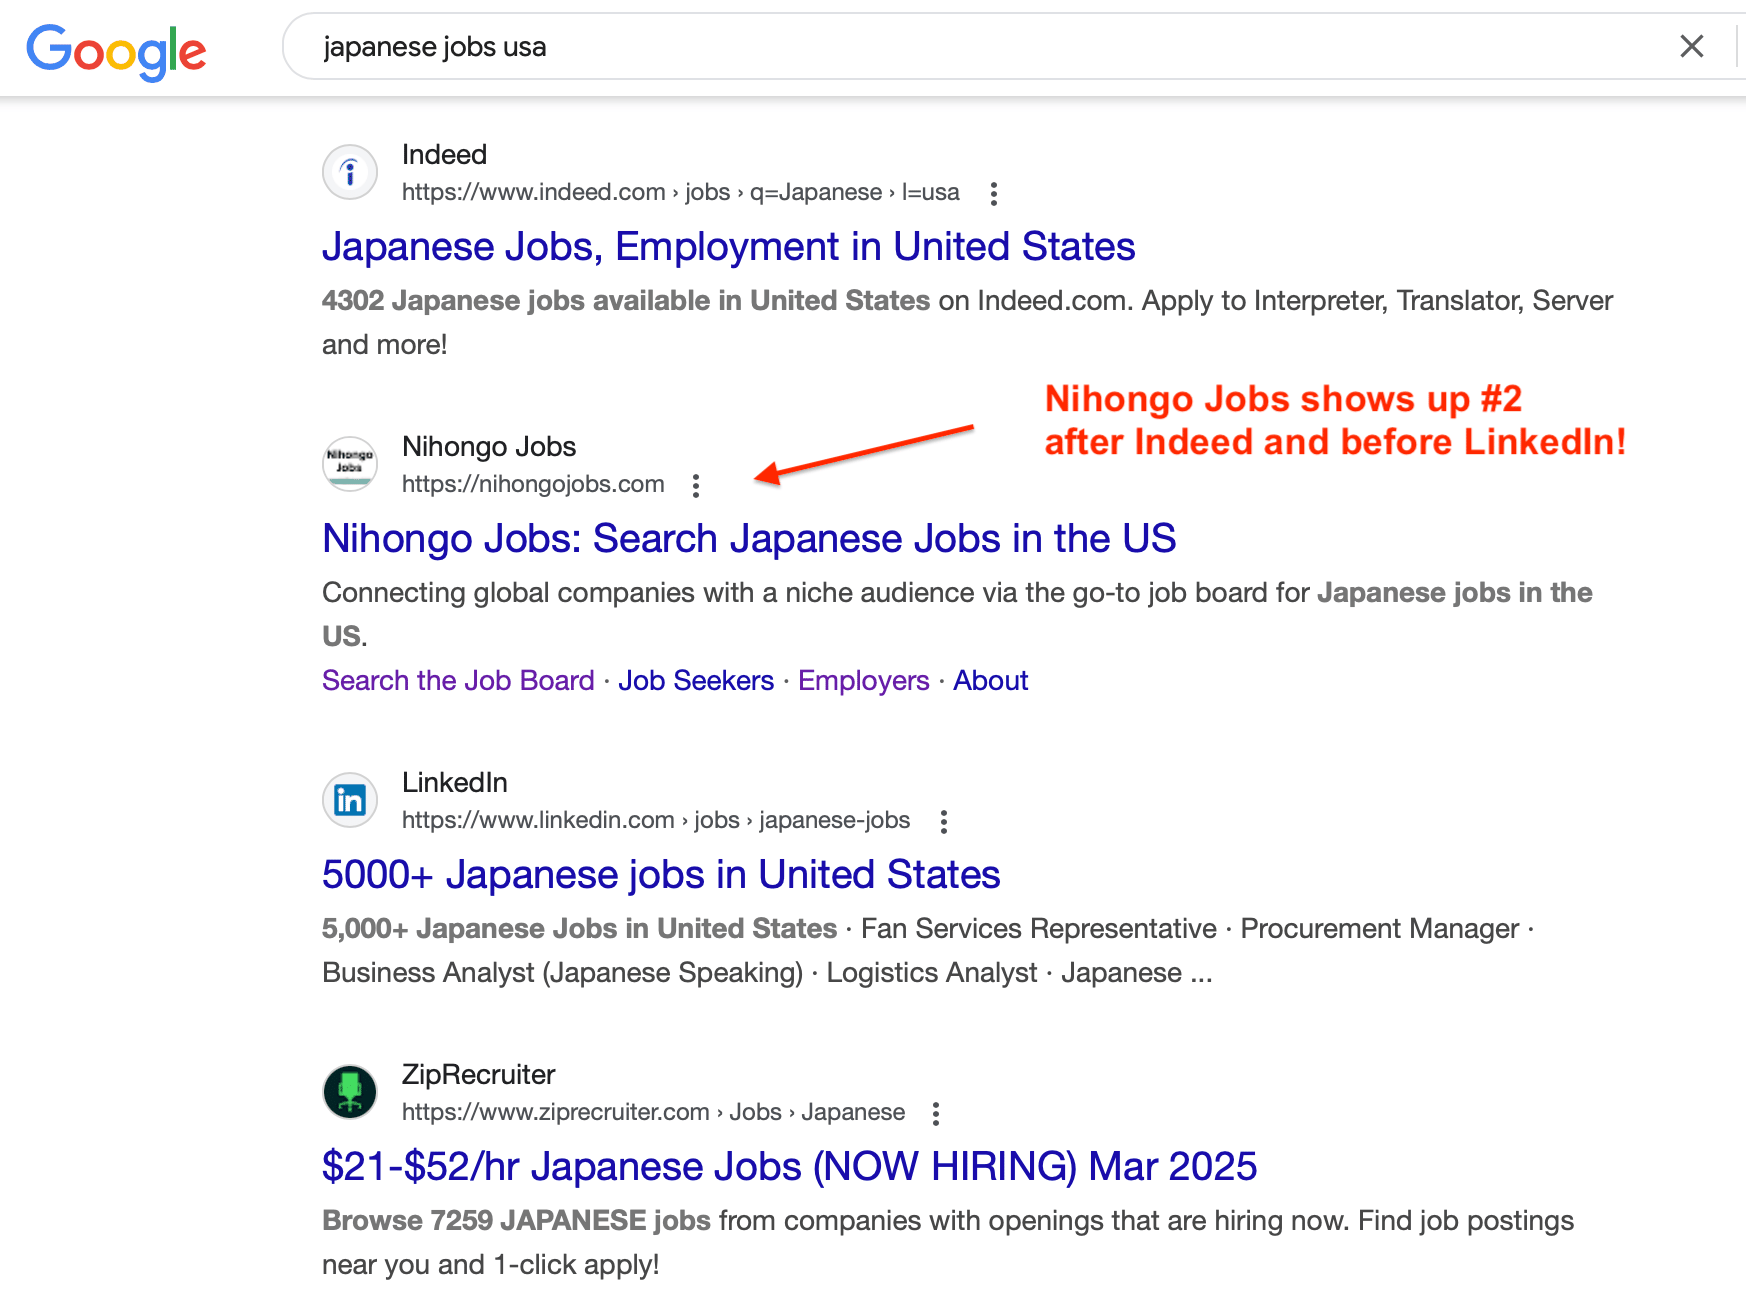Open the 'Search the Job Board' sitelink
This screenshot has width=1746, height=1316.
[458, 680]
